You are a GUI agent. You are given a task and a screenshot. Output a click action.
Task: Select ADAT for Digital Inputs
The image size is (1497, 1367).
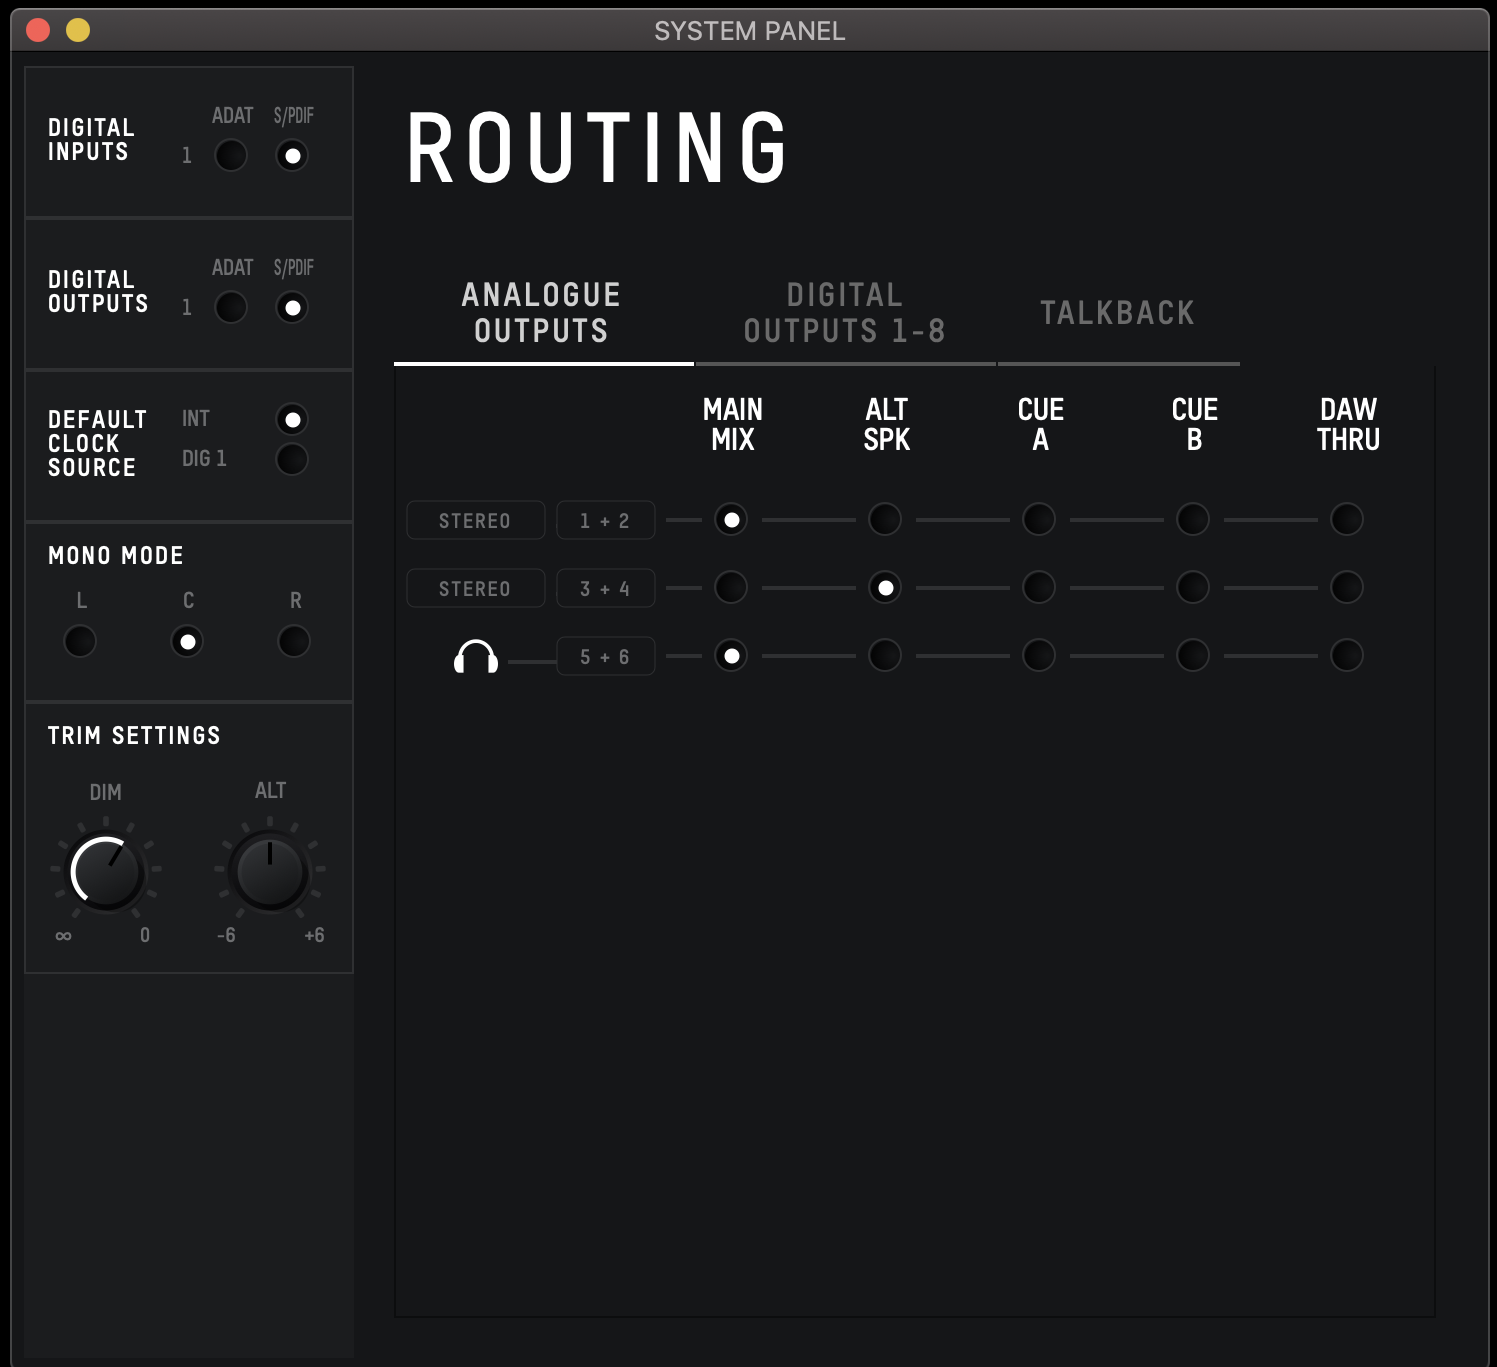[x=231, y=155]
